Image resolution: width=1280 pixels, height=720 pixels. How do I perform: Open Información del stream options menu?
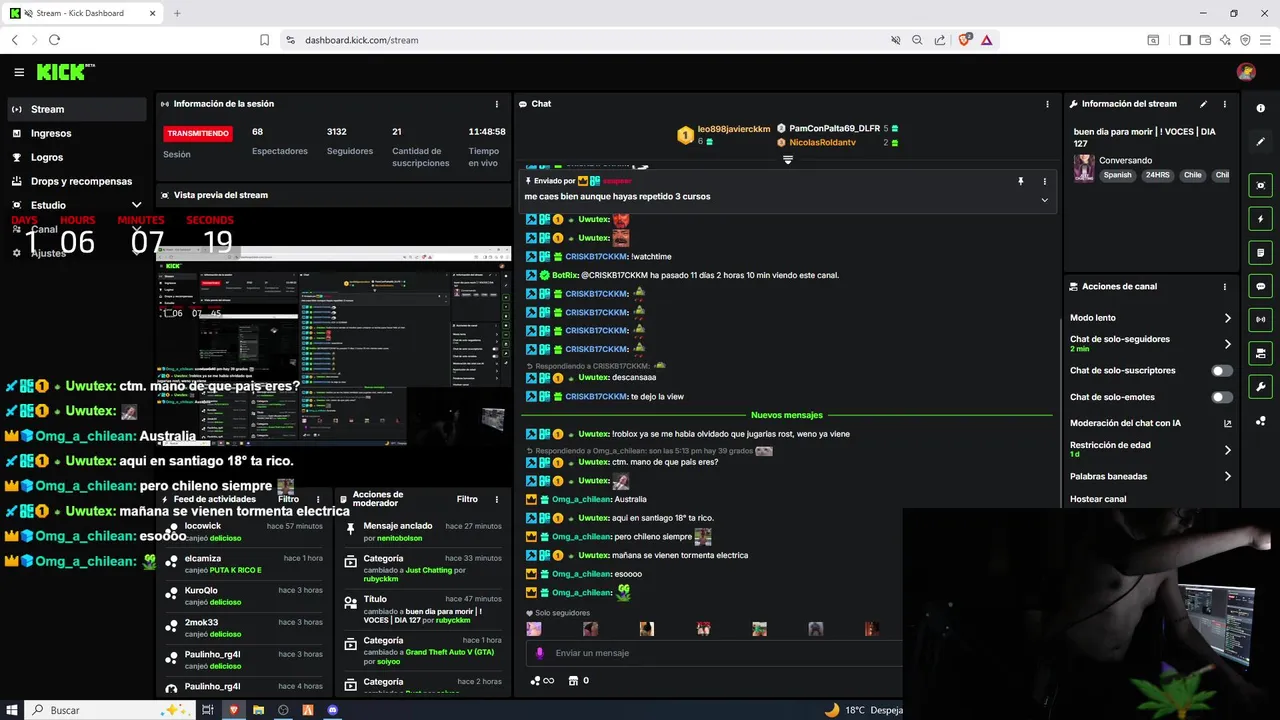pyautogui.click(x=1225, y=104)
